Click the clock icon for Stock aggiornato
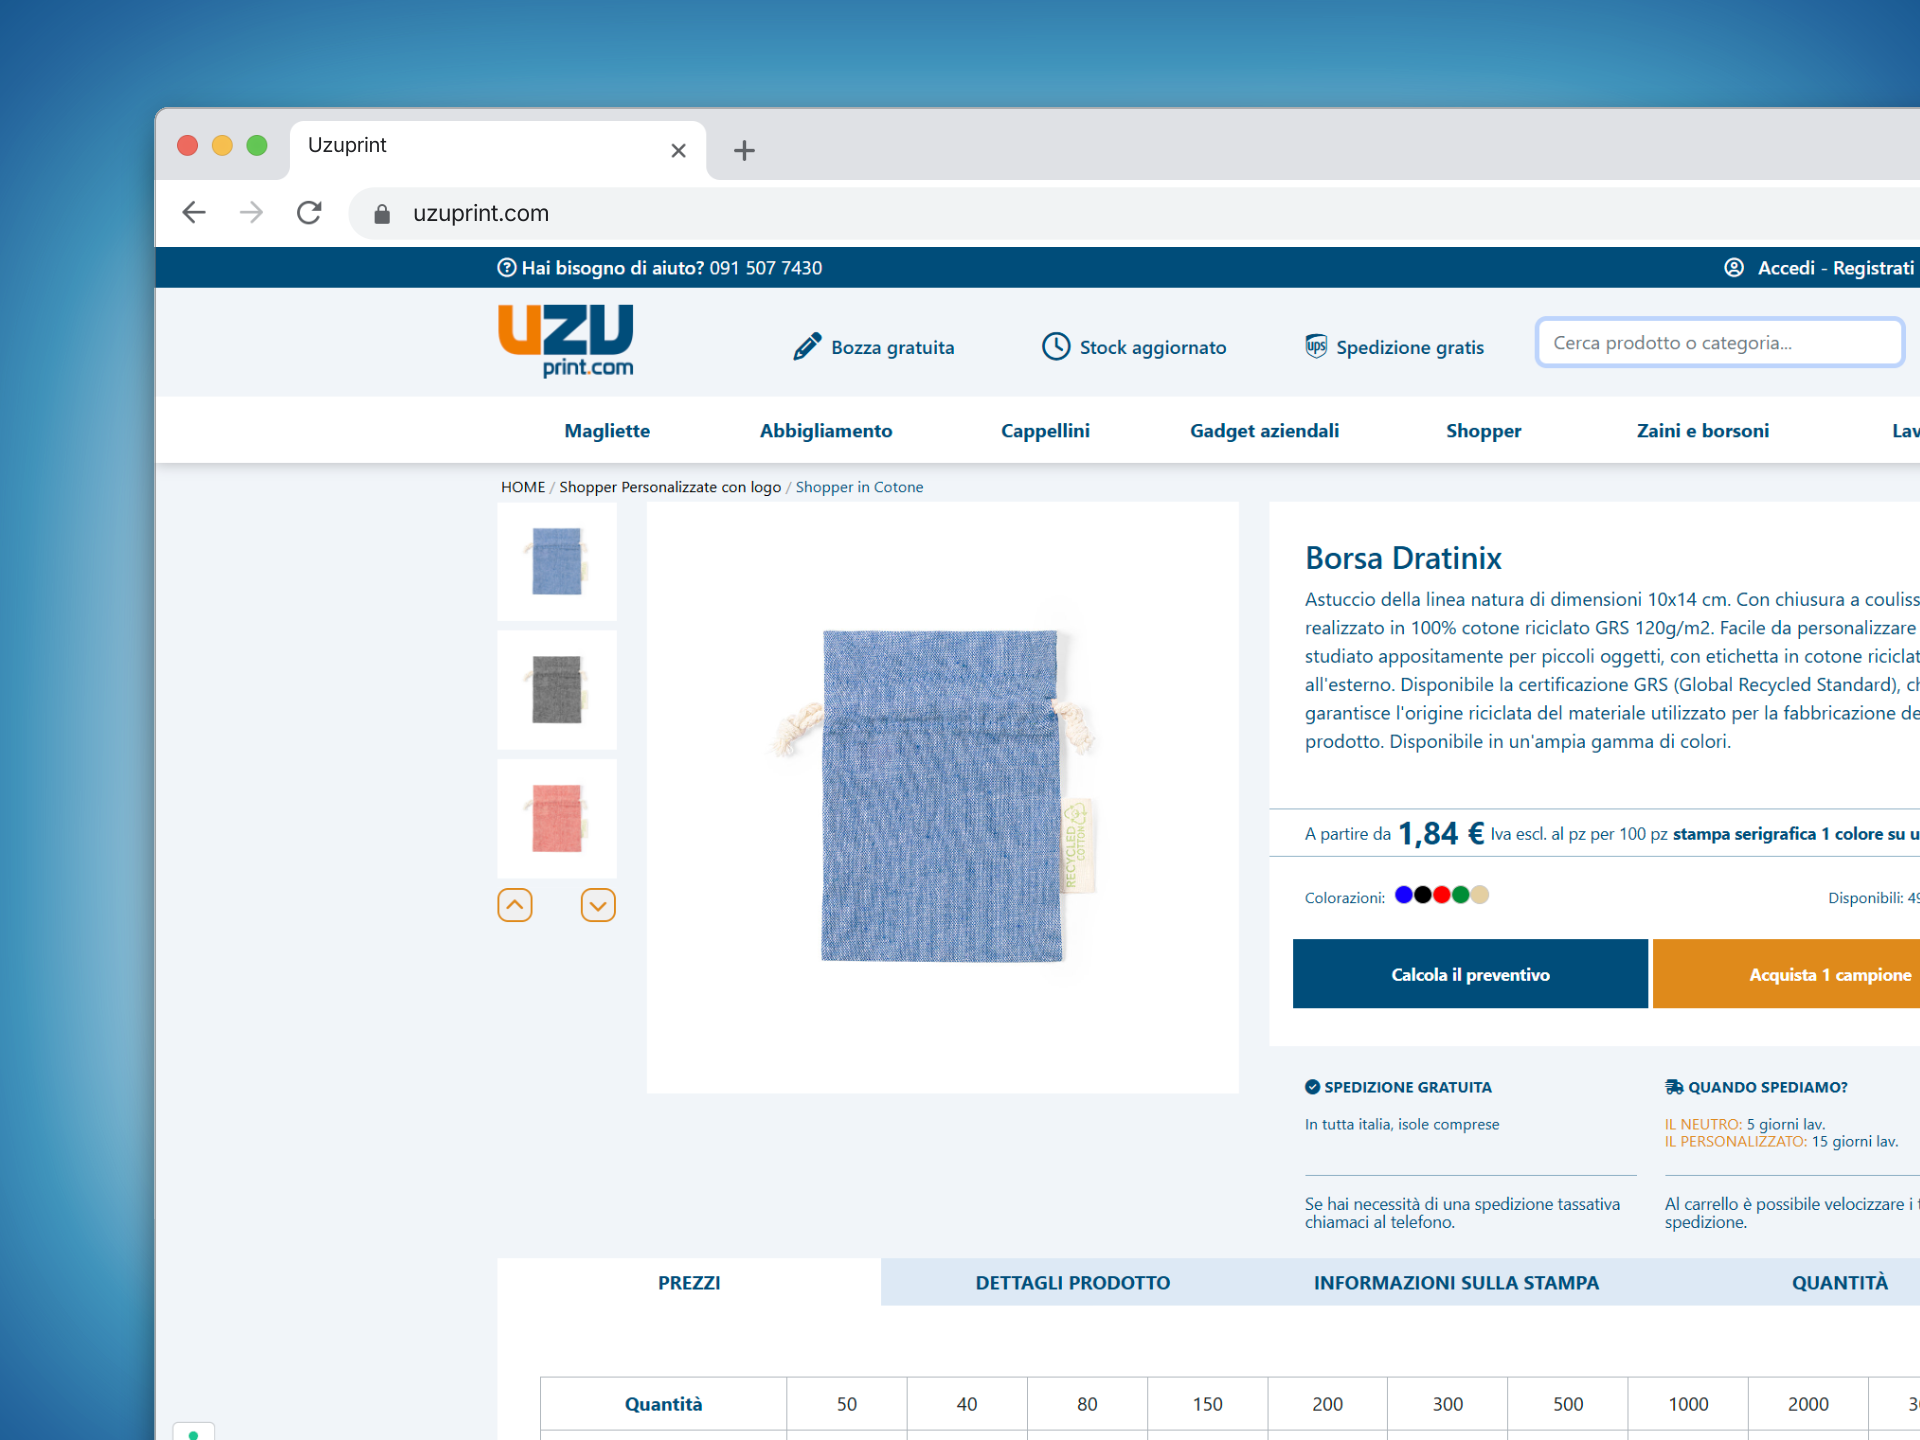 click(x=1056, y=347)
